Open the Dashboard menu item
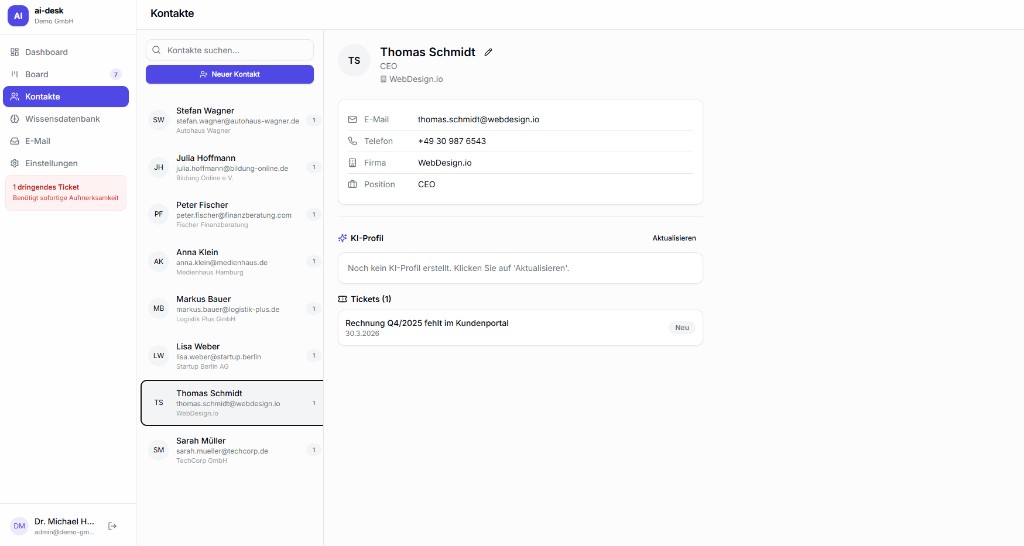Image resolution: width=1024 pixels, height=546 pixels. 46,52
